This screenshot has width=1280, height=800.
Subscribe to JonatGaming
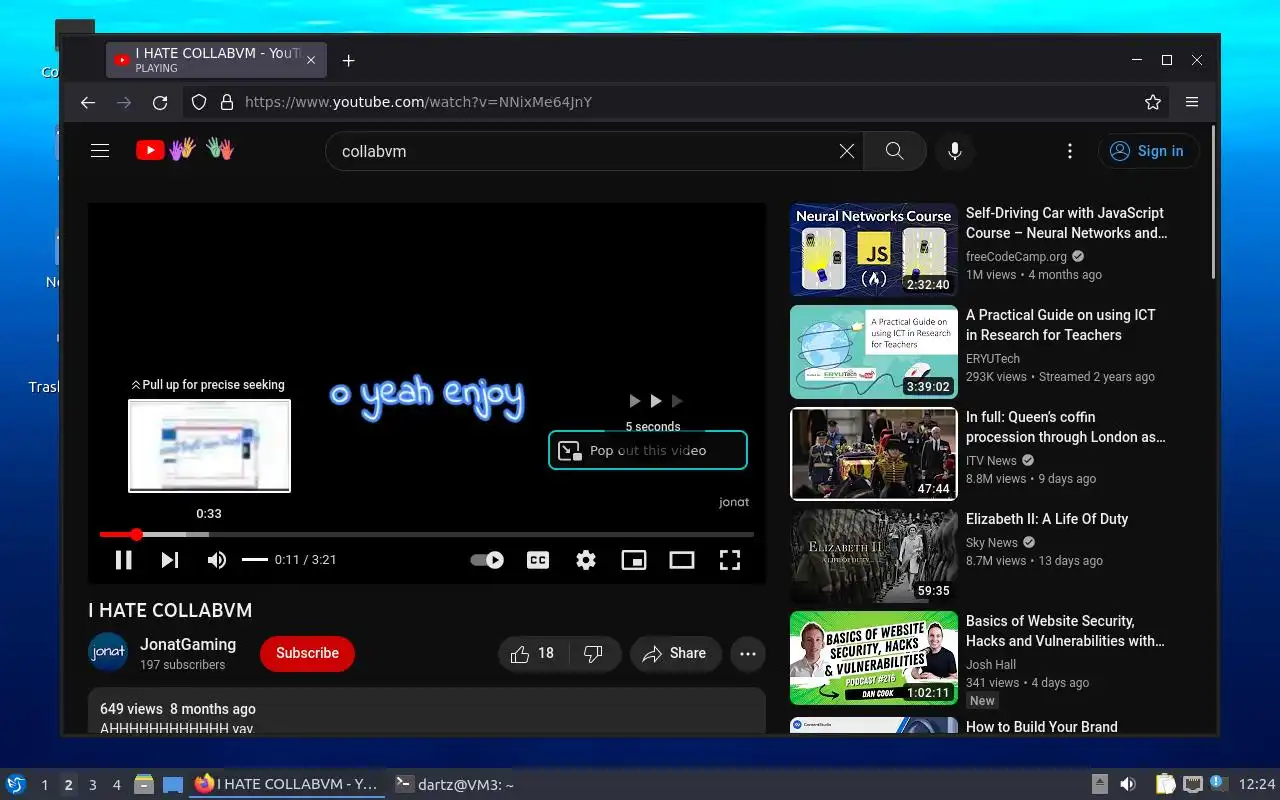tap(307, 653)
